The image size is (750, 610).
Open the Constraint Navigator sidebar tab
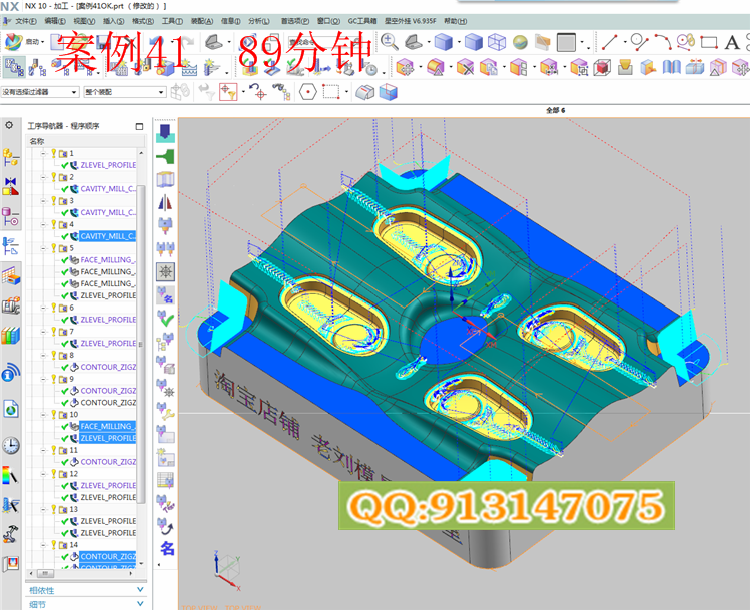11,187
